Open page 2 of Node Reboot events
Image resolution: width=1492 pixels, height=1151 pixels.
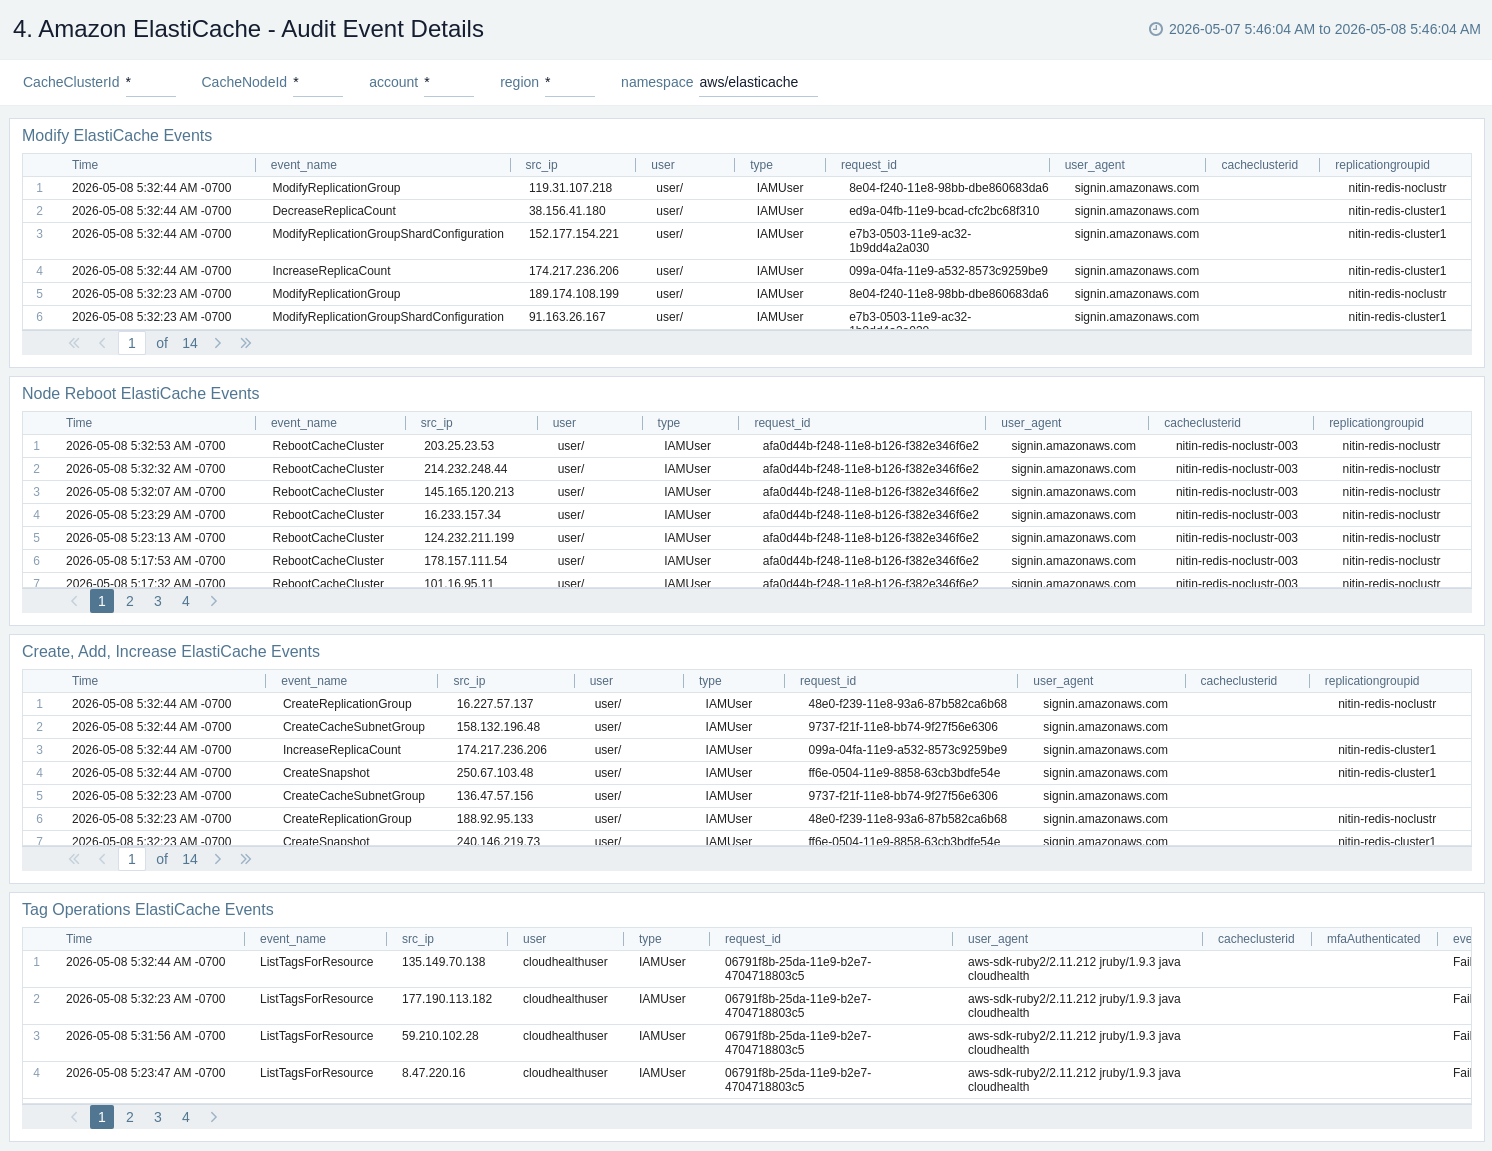130,601
